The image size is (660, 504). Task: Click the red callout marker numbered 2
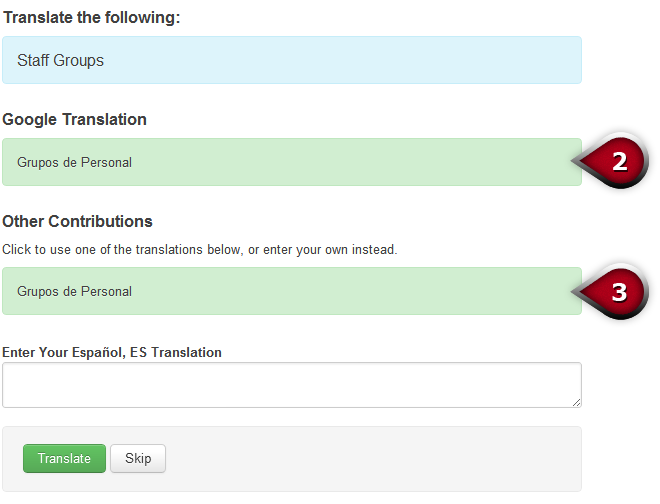(617, 162)
